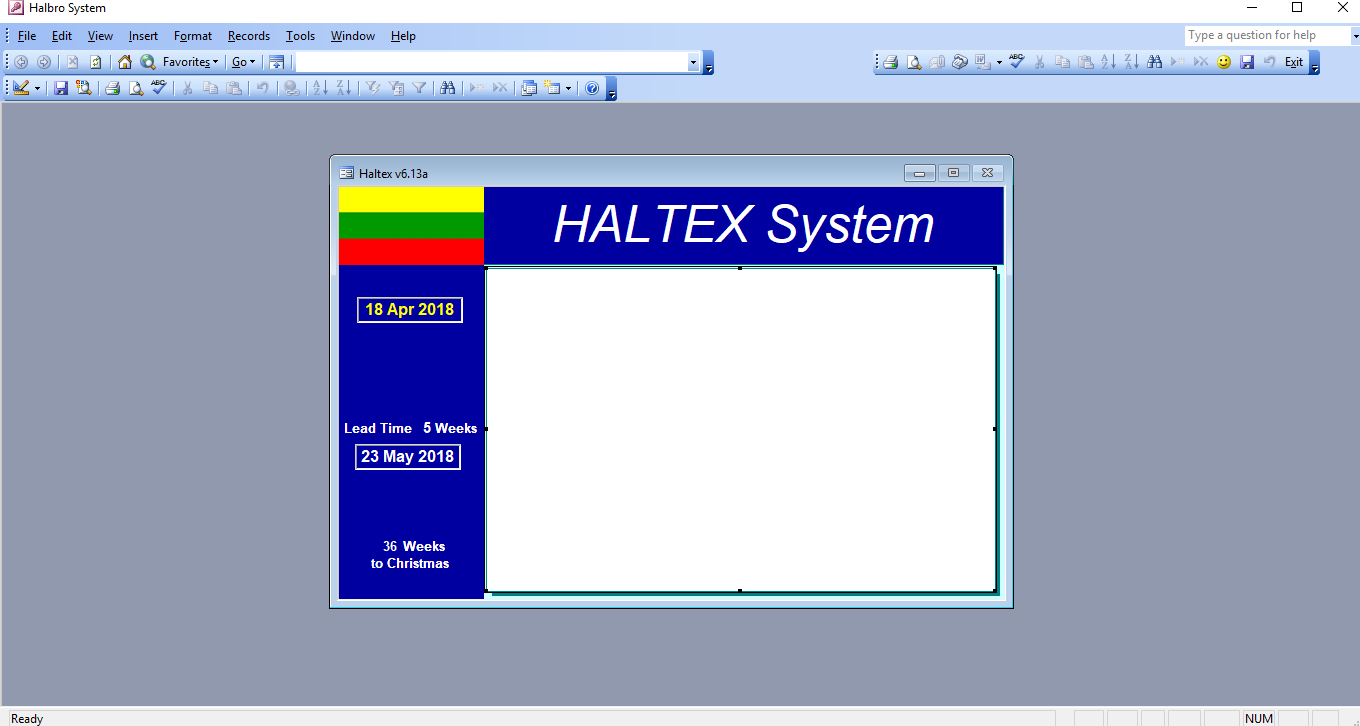Click the Forward arrow on the Web toolbar

click(x=44, y=62)
